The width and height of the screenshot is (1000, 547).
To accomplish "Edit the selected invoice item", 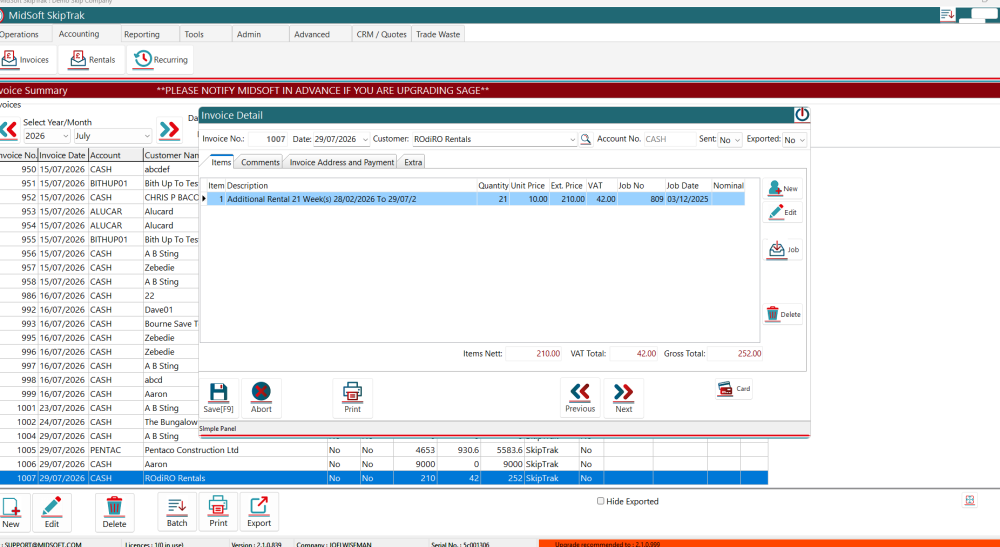I will (x=783, y=212).
